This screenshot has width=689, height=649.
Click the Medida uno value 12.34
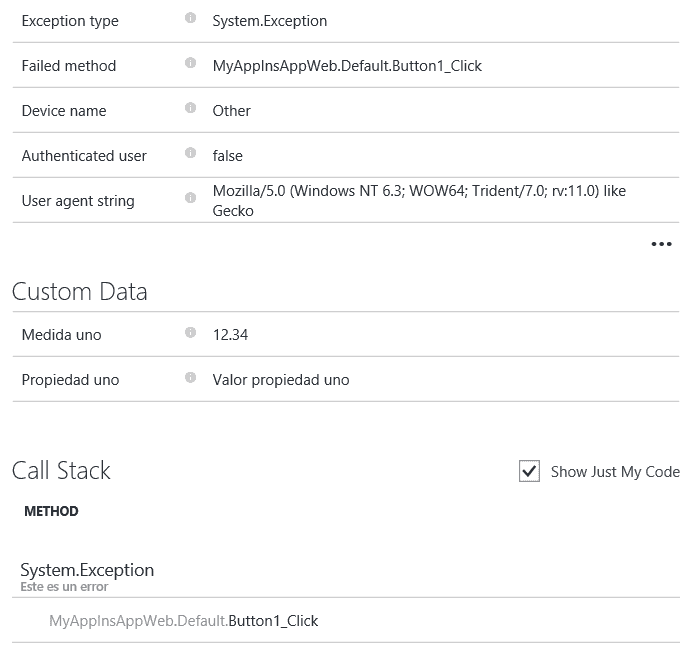pyautogui.click(x=230, y=335)
